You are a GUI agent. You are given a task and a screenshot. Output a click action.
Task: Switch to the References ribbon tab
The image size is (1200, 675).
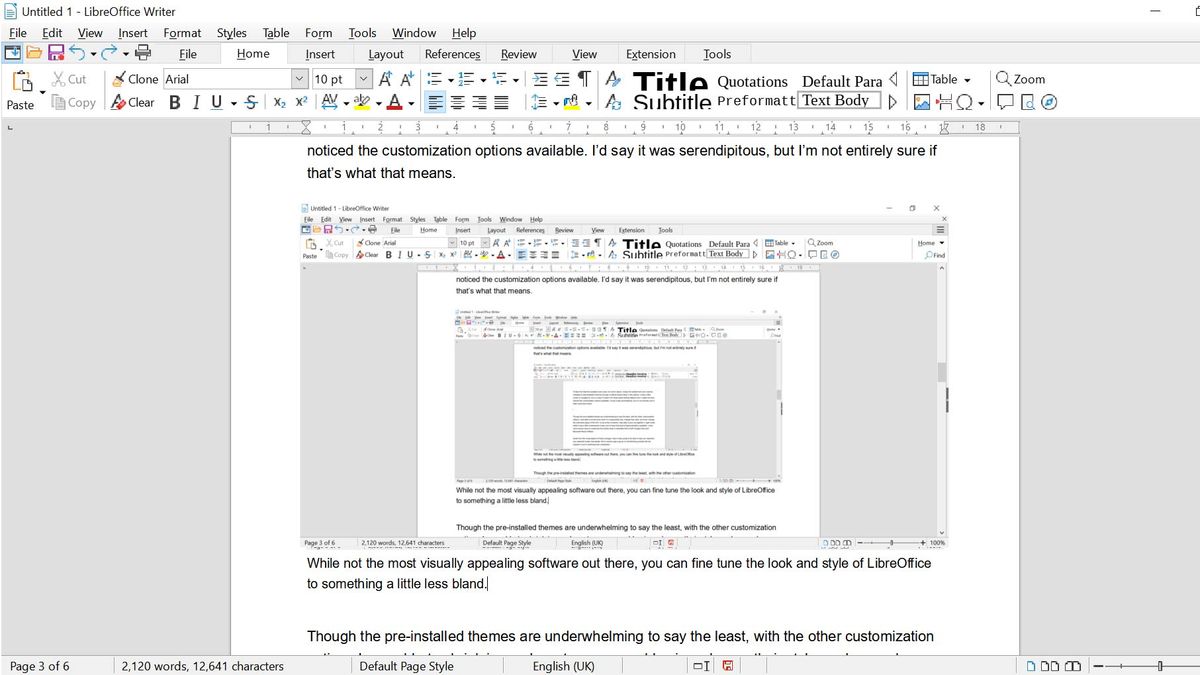452,53
